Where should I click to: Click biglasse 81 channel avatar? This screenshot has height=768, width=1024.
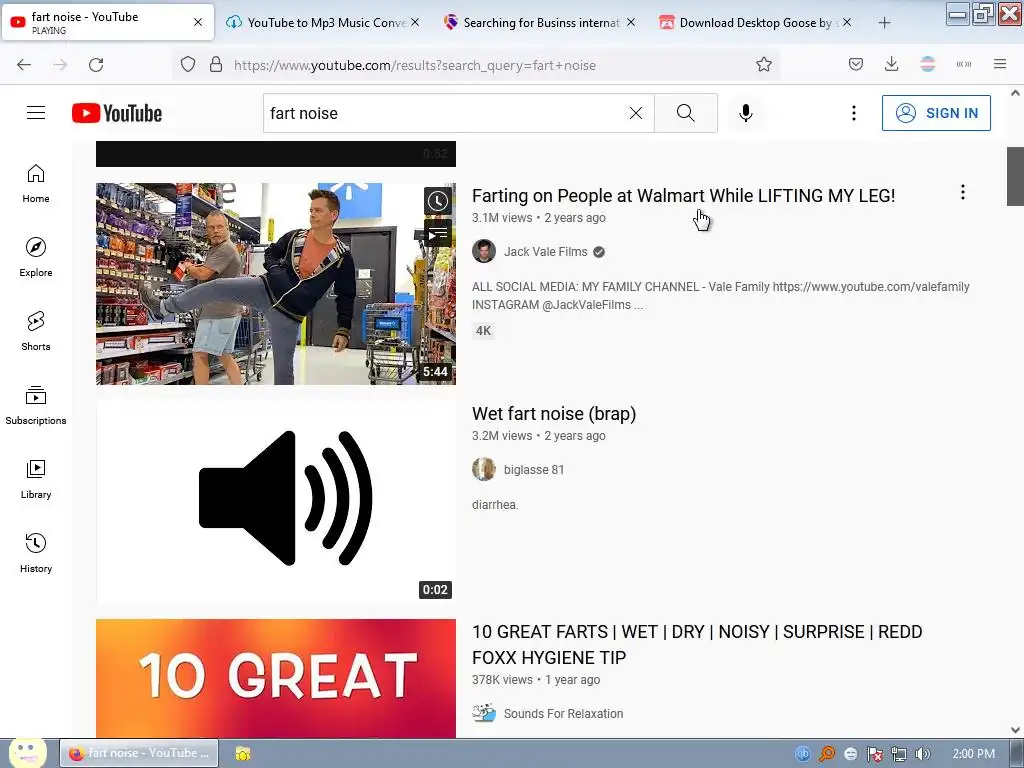(x=484, y=470)
